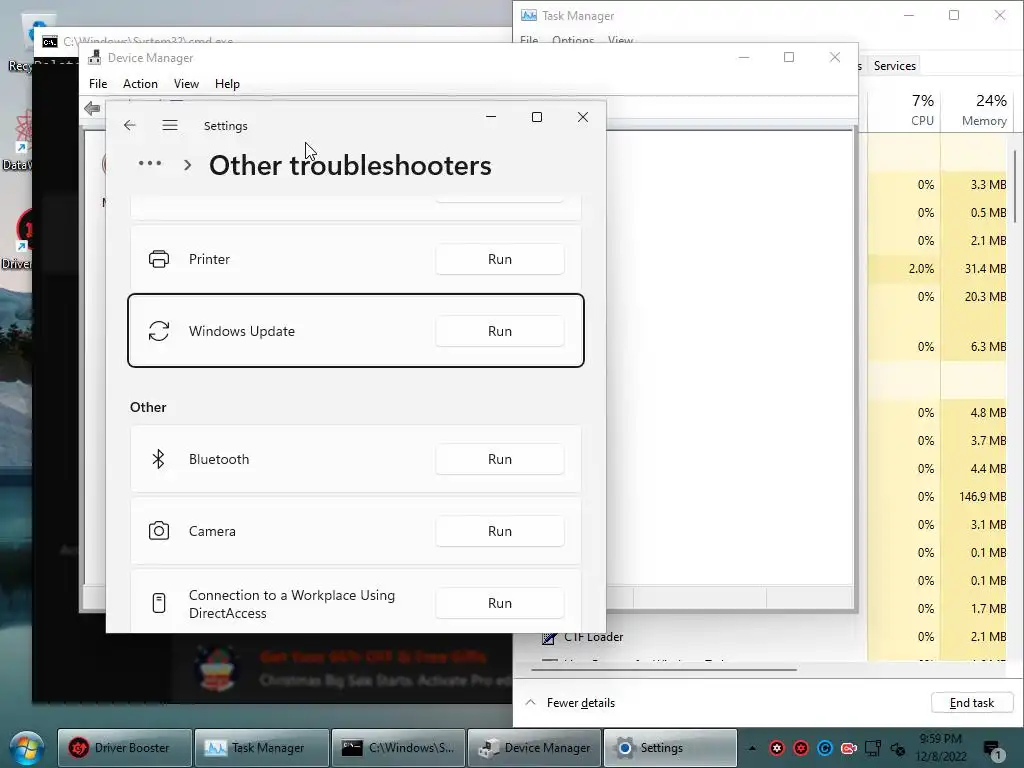Viewport: 1024px width, 768px height.
Task: Switch to Task Manager taskbar button
Action: (x=261, y=748)
